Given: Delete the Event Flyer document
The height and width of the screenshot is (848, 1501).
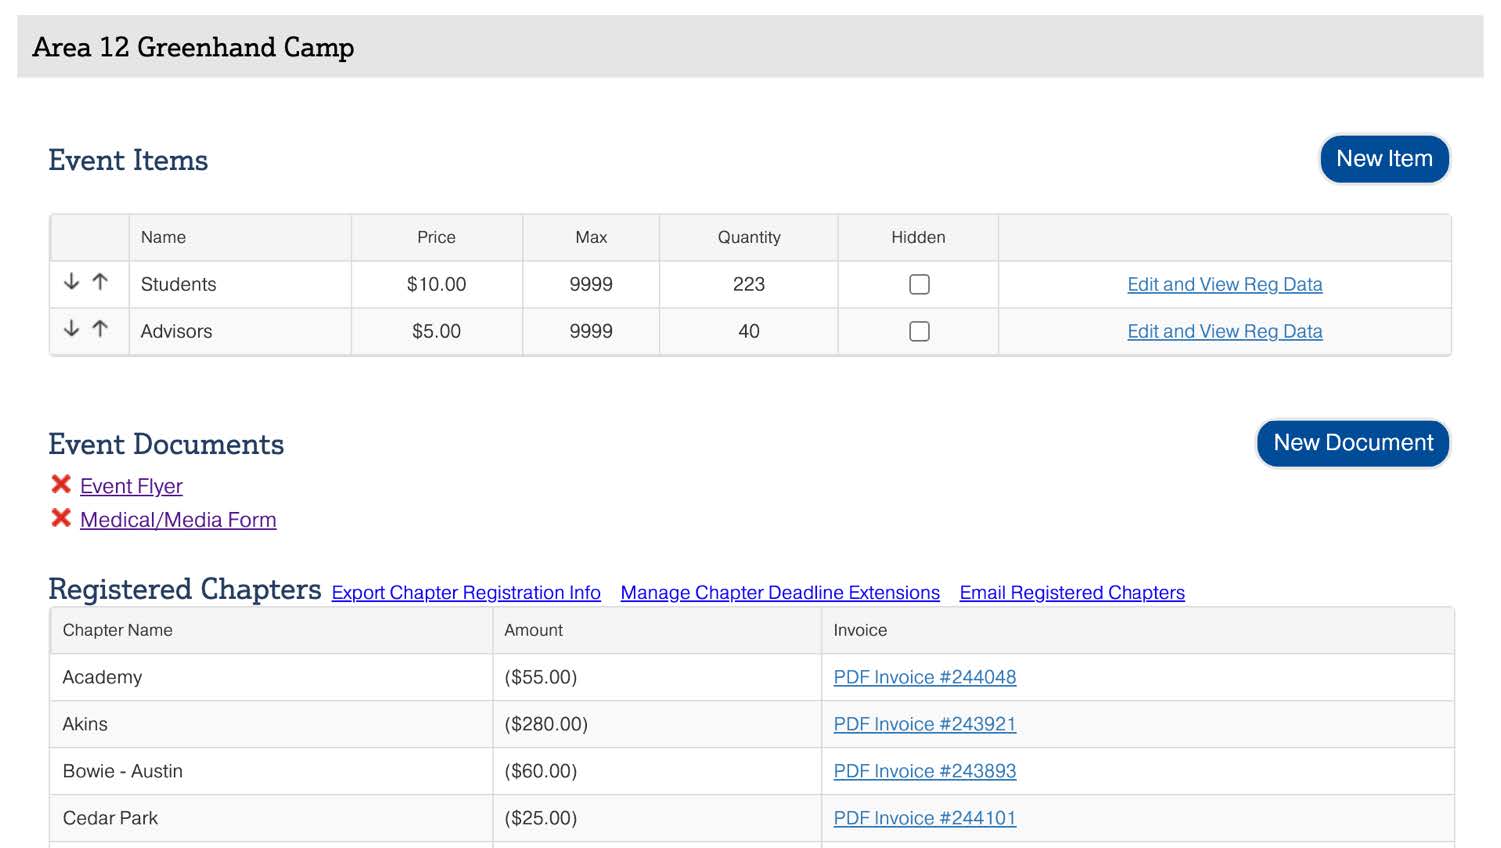Looking at the screenshot, I should (61, 485).
